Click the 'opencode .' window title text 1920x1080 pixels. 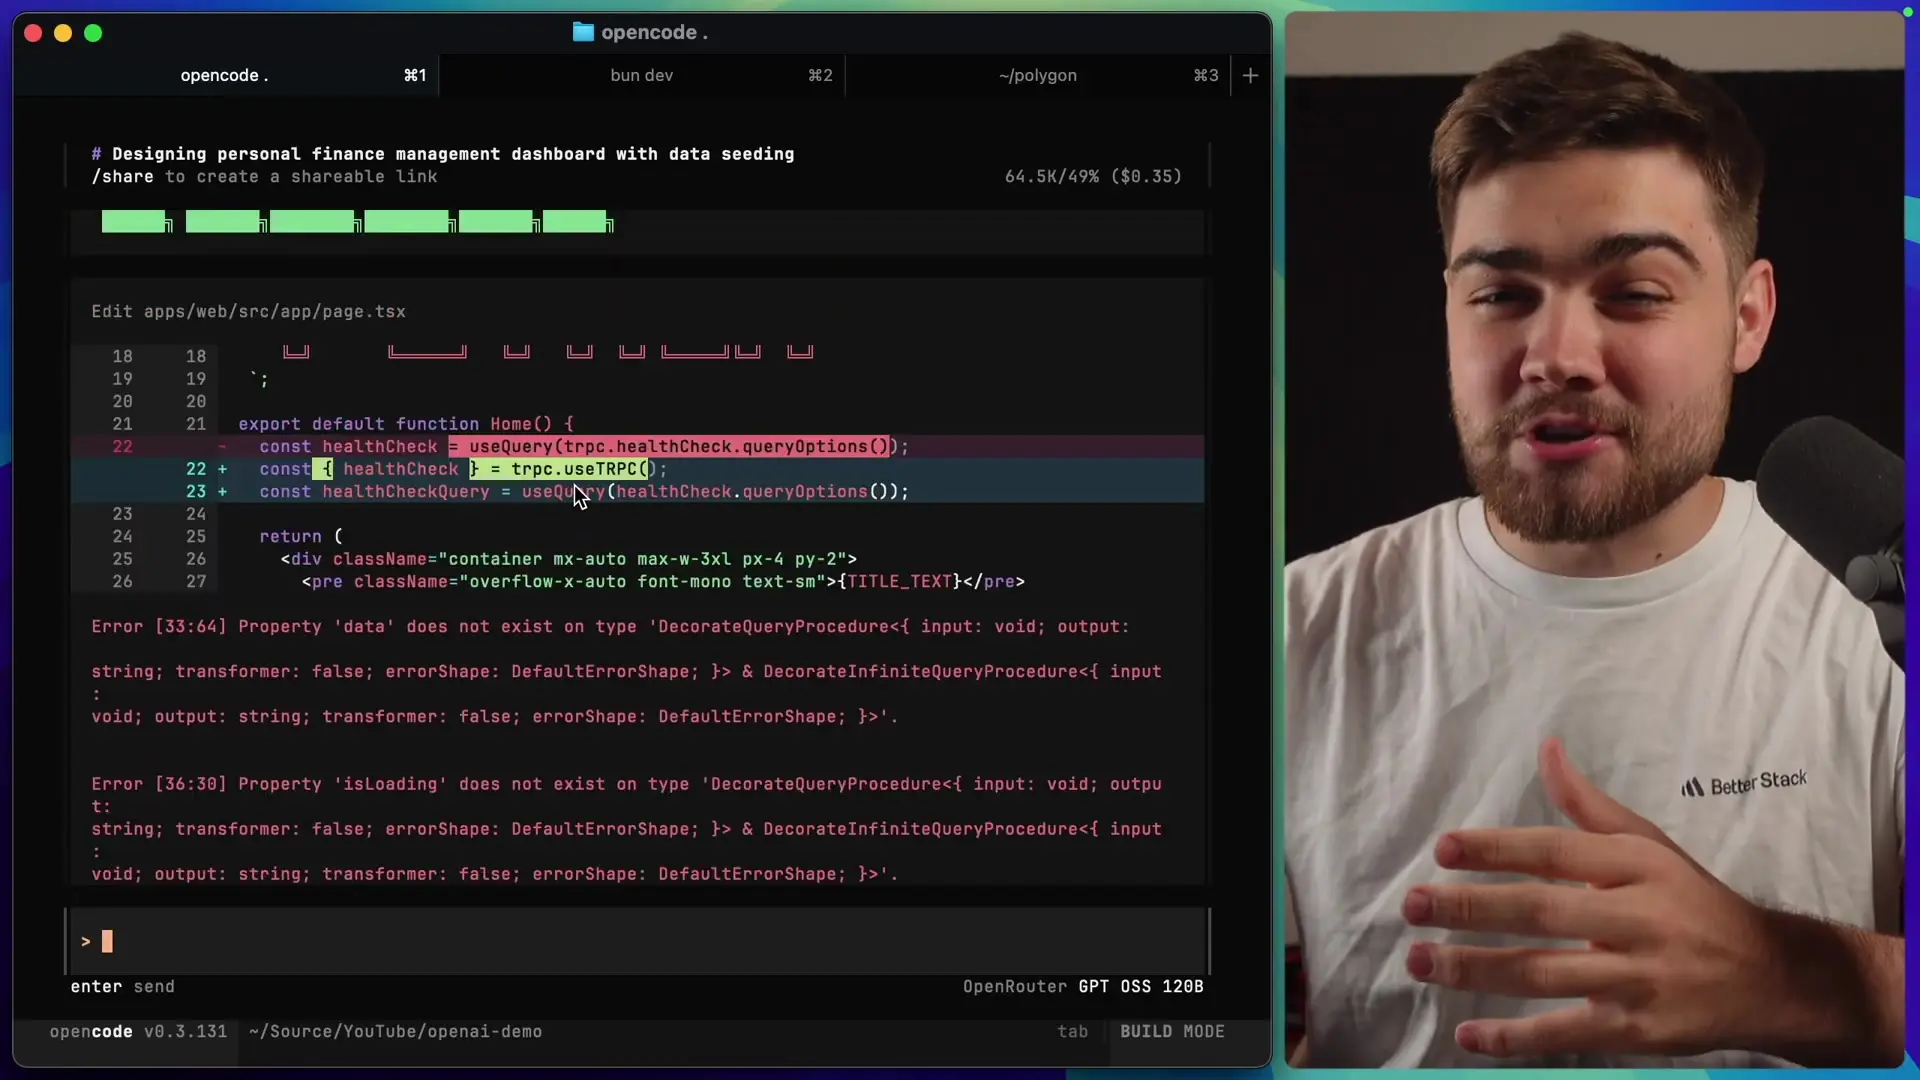point(655,32)
